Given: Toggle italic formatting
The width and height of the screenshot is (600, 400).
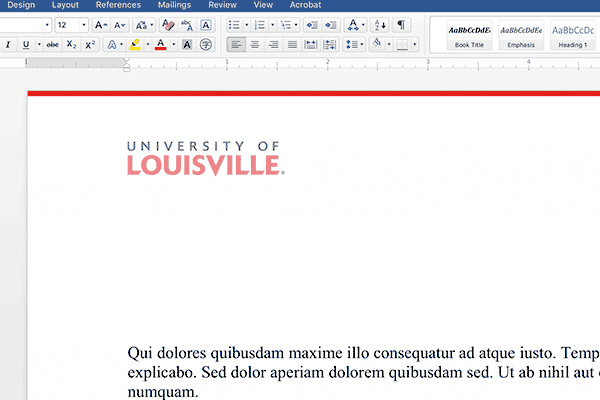Looking at the screenshot, I should coord(8,45).
